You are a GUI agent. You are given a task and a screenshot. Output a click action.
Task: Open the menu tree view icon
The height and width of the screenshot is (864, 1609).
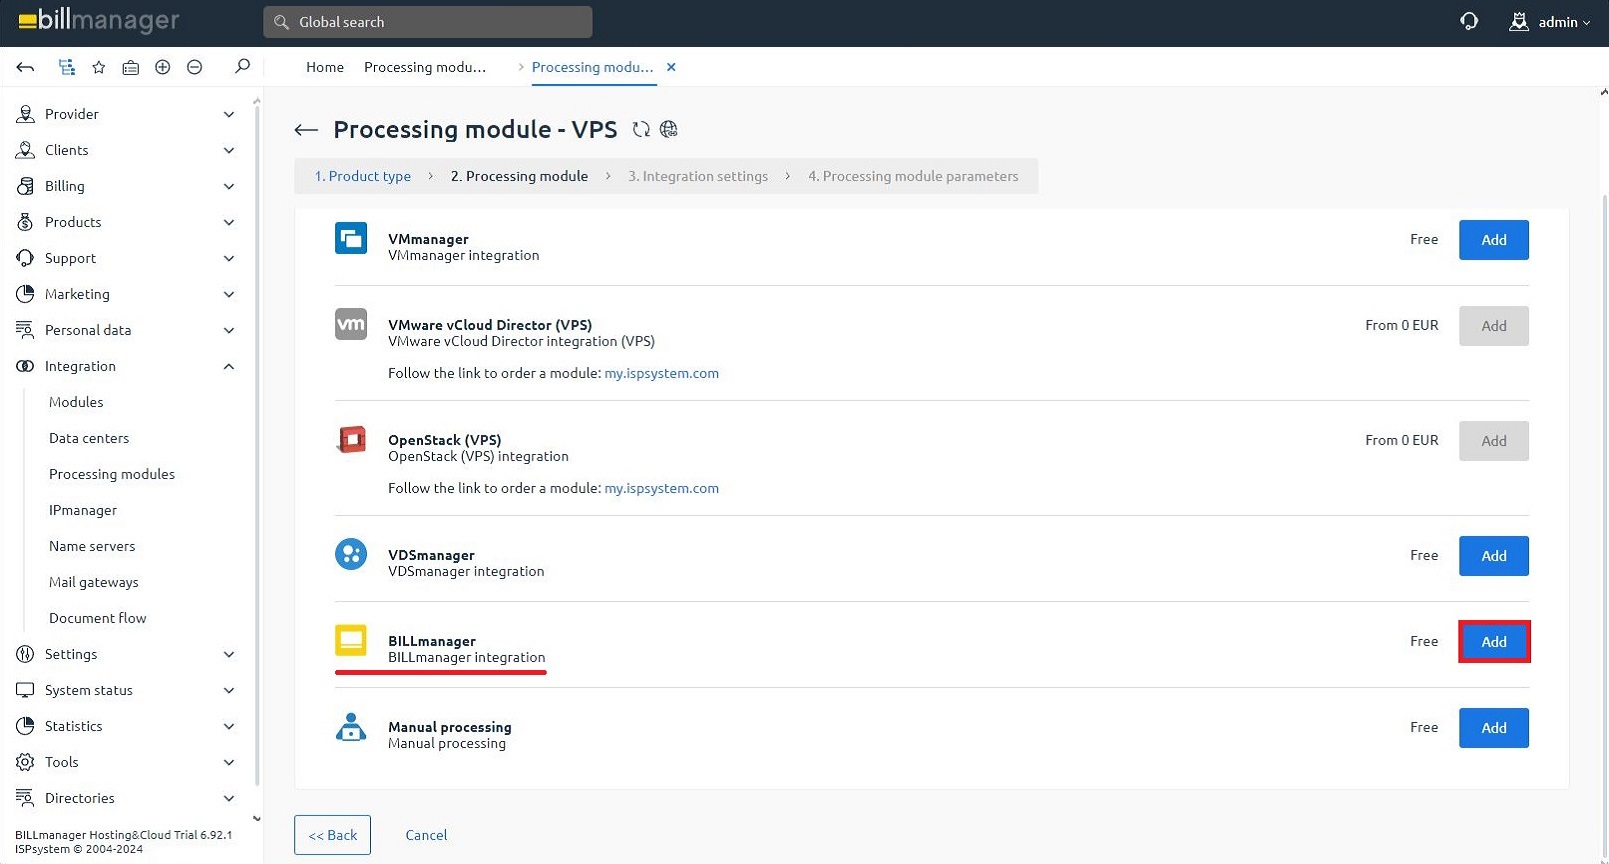(x=67, y=67)
